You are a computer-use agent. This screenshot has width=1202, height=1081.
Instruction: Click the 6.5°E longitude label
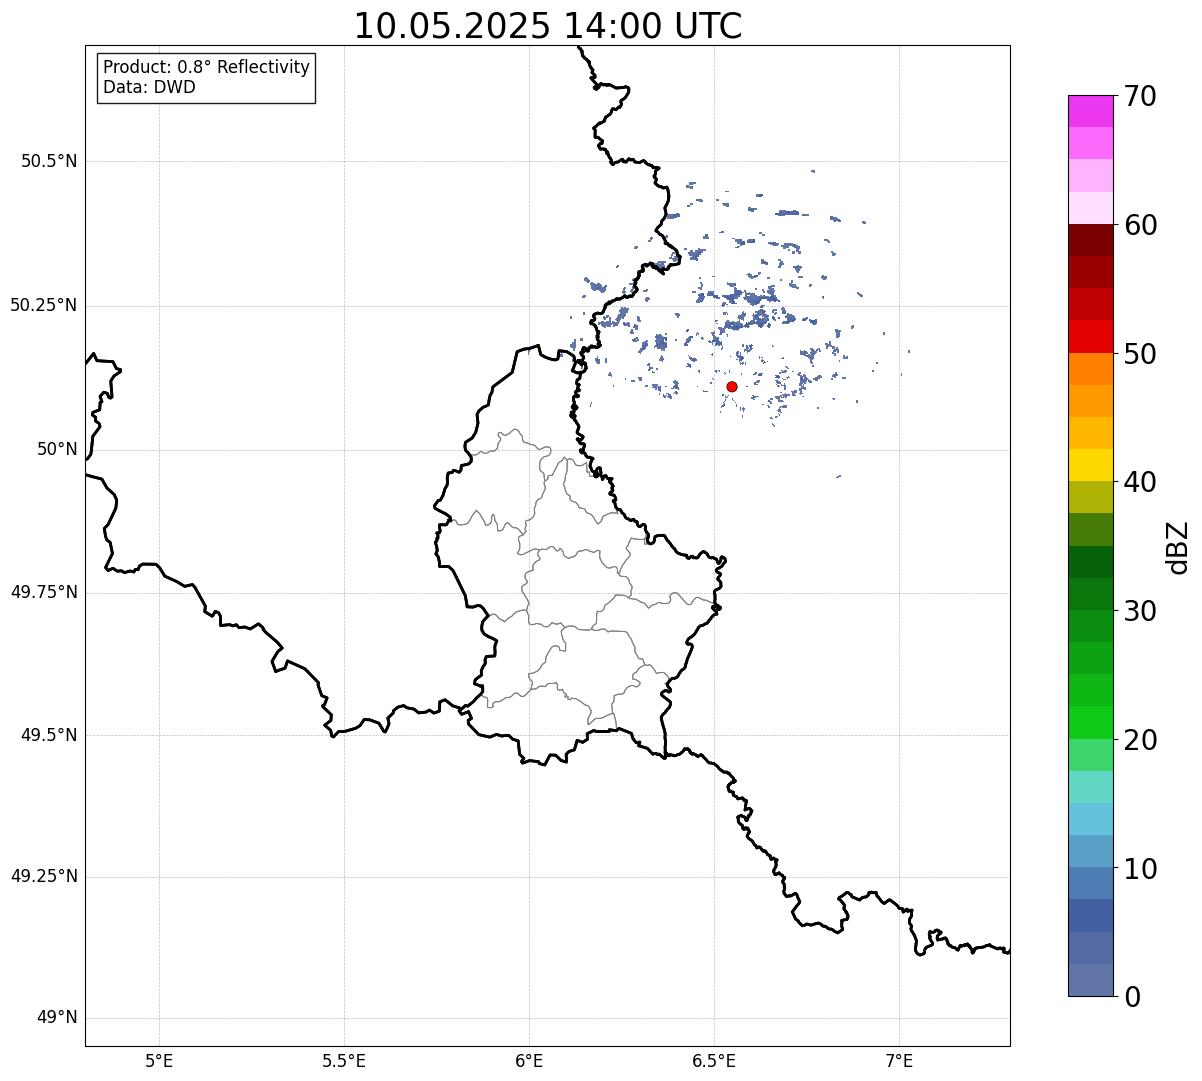tap(714, 1060)
